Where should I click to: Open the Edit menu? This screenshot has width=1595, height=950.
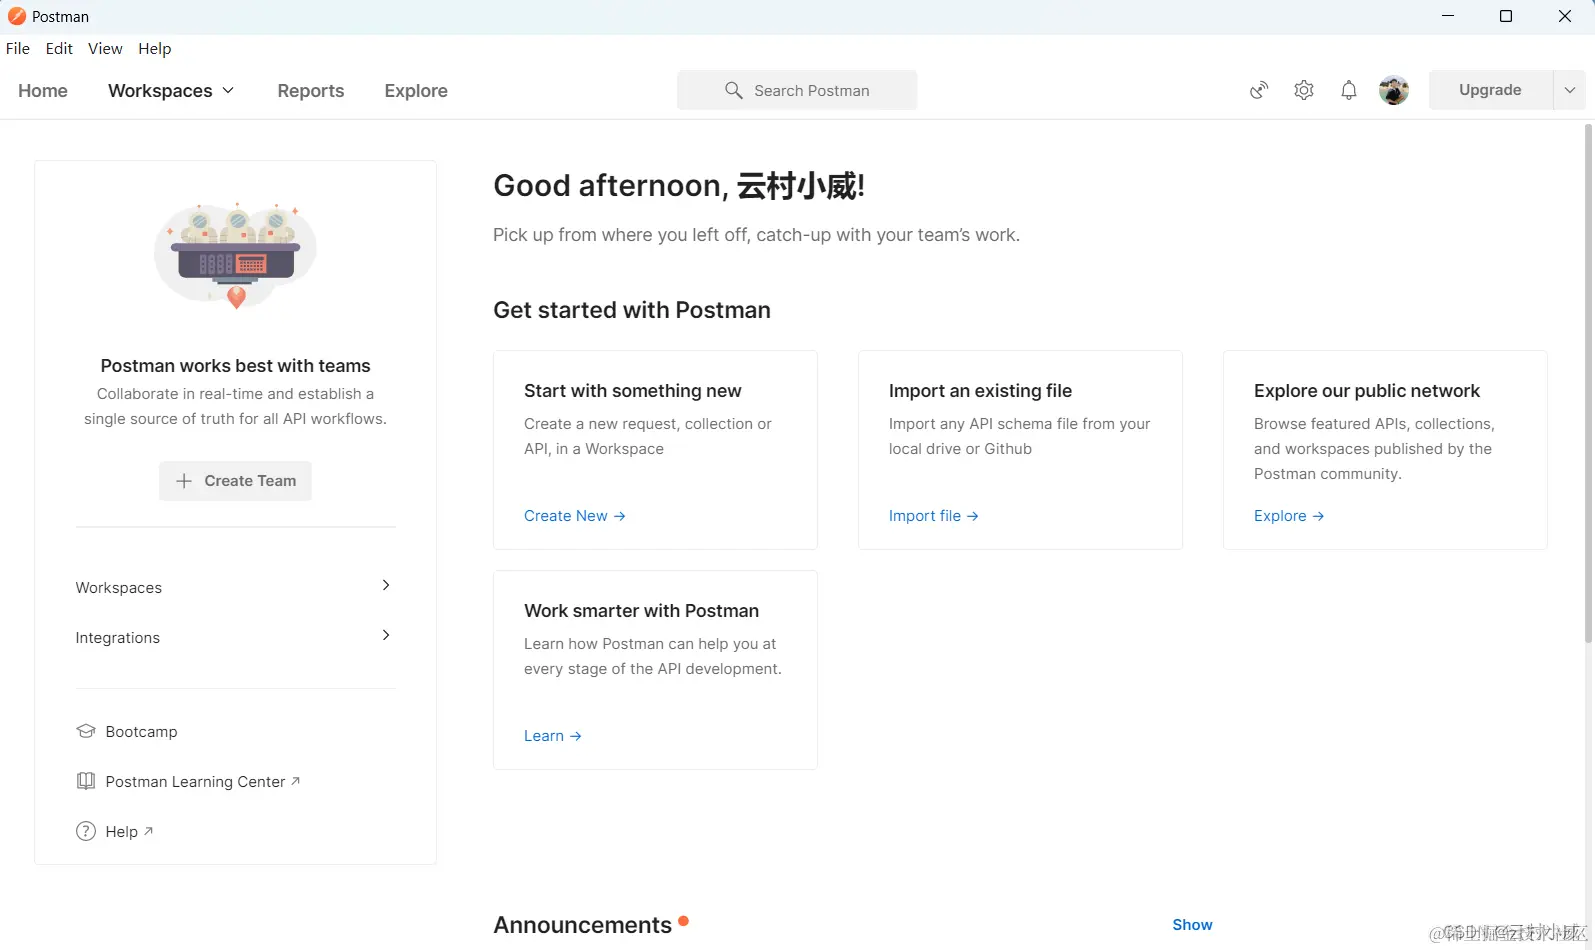59,48
